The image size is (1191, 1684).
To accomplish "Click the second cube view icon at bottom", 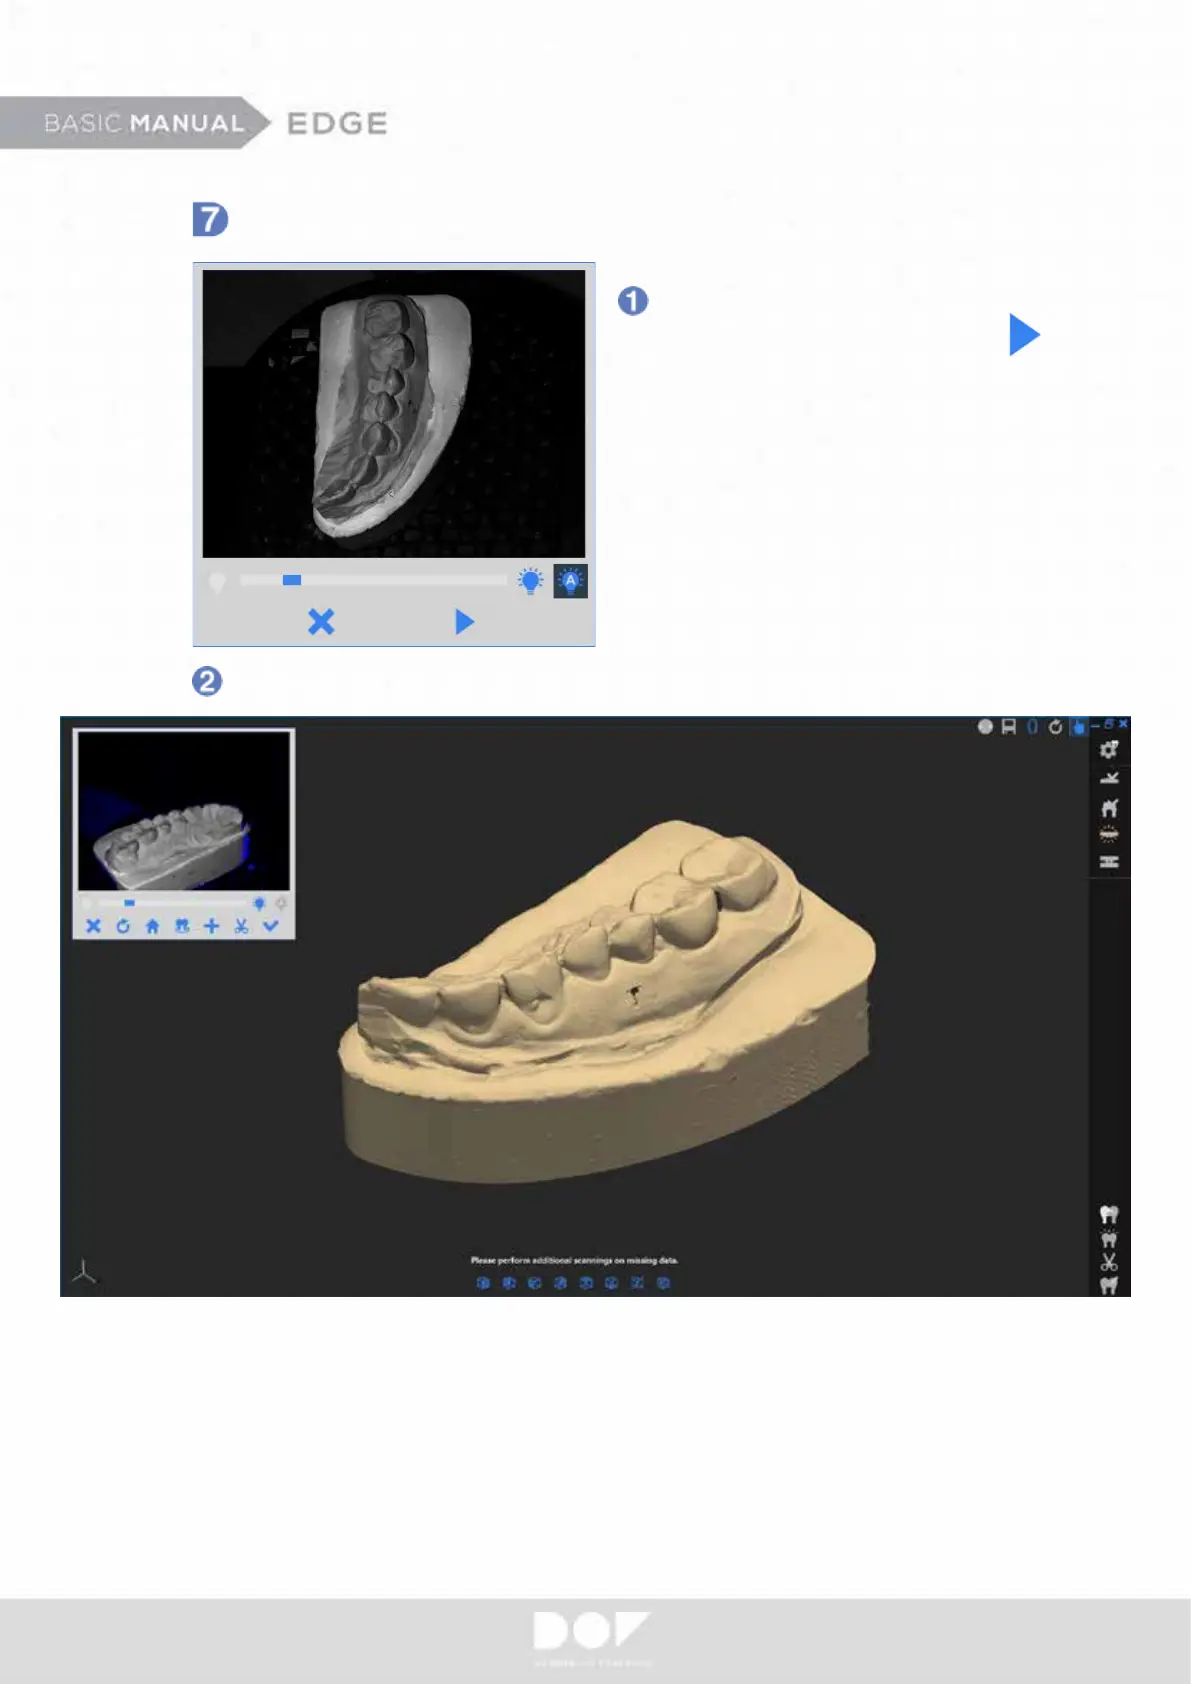I will [x=509, y=1283].
